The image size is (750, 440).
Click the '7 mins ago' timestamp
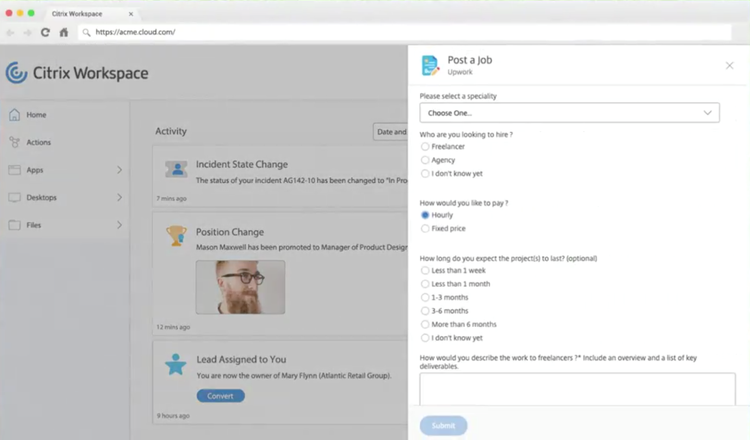tap(171, 198)
